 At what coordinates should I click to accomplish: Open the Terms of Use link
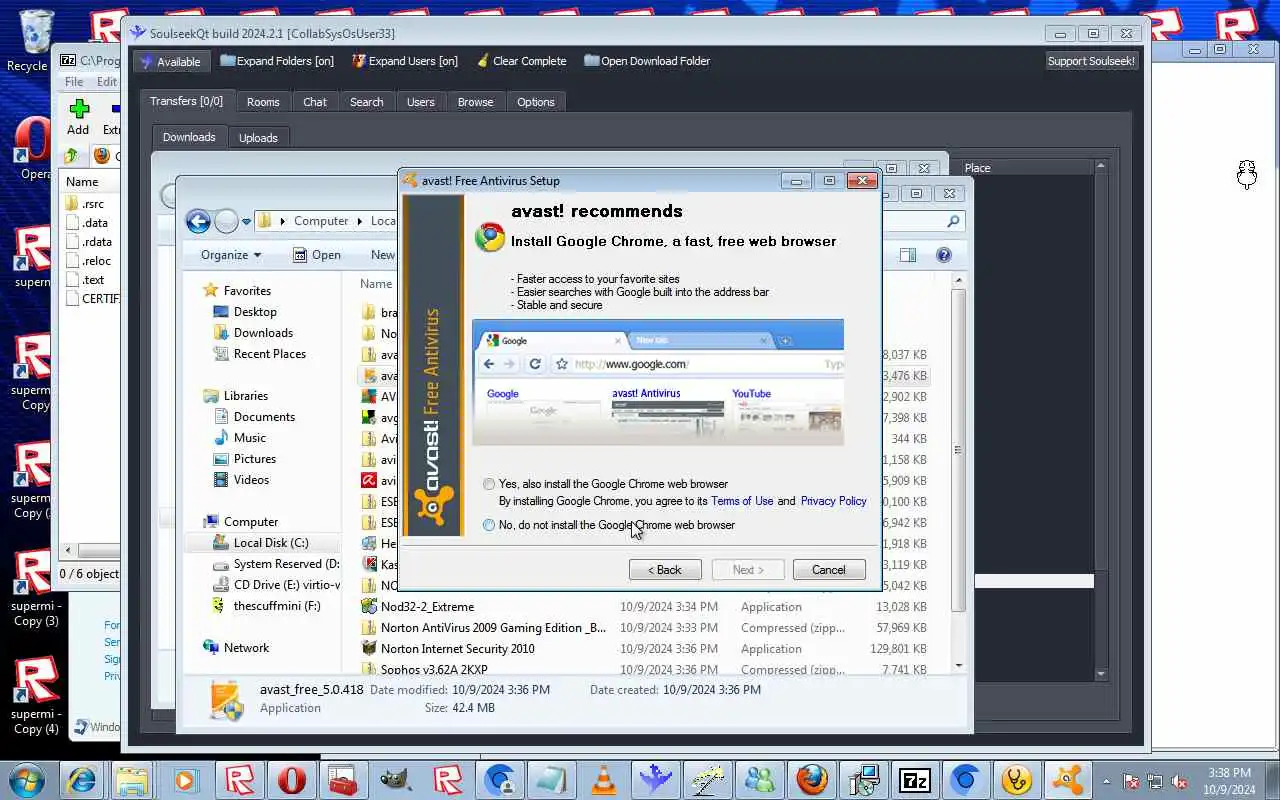pyautogui.click(x=742, y=501)
